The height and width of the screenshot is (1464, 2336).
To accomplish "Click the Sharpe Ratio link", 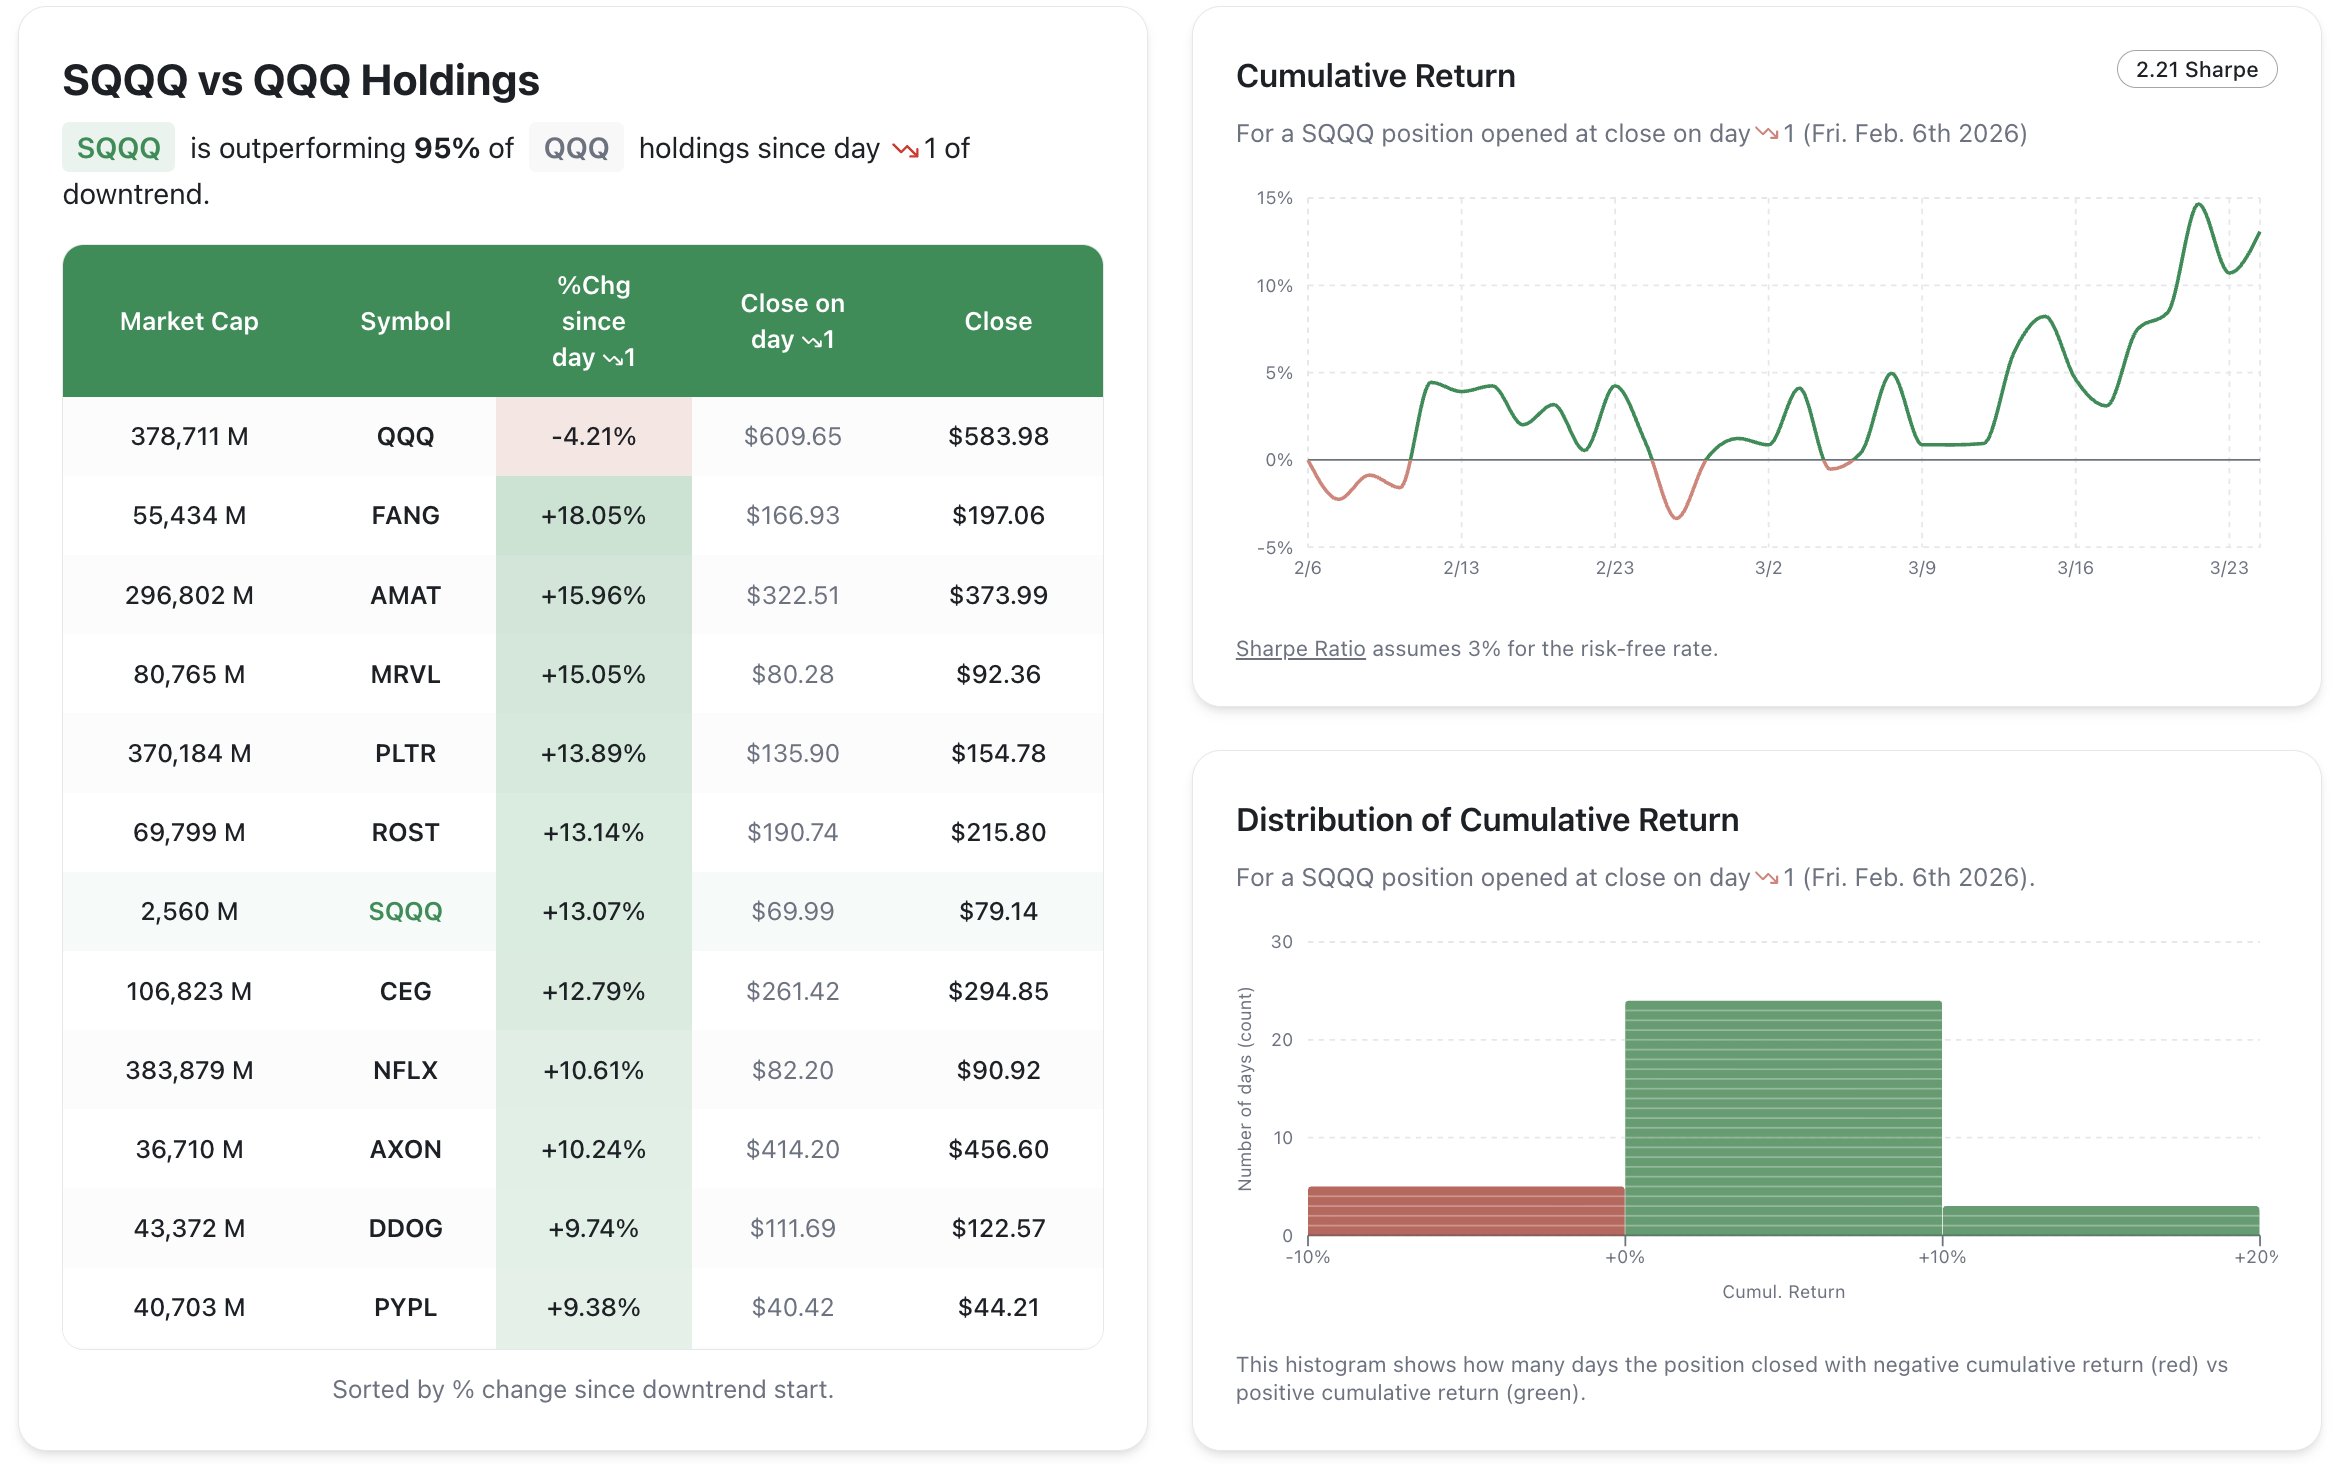I will [1300, 648].
